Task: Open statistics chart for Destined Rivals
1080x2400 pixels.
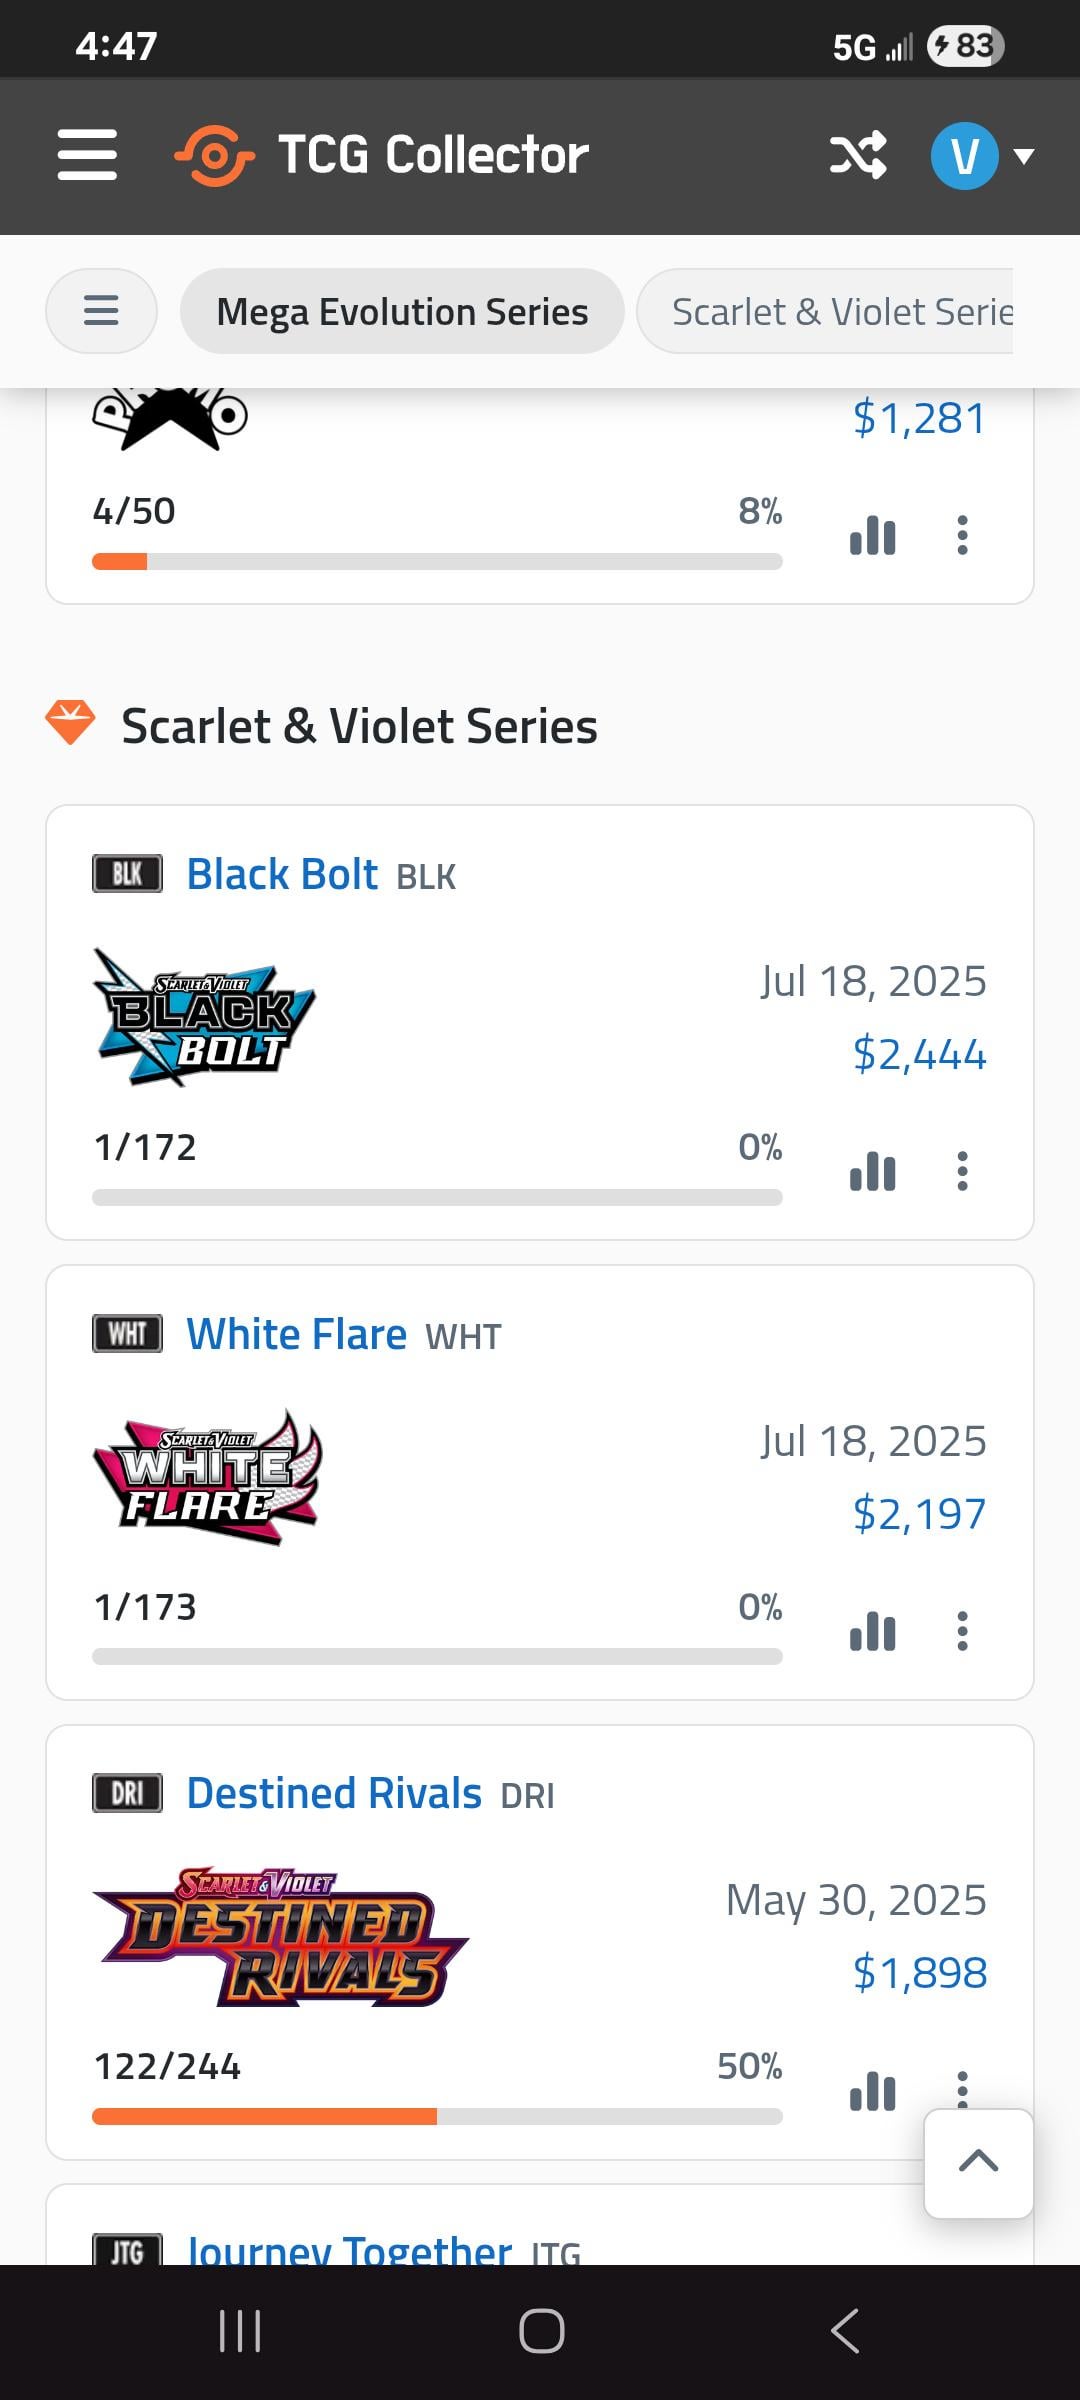Action: click(x=872, y=2090)
